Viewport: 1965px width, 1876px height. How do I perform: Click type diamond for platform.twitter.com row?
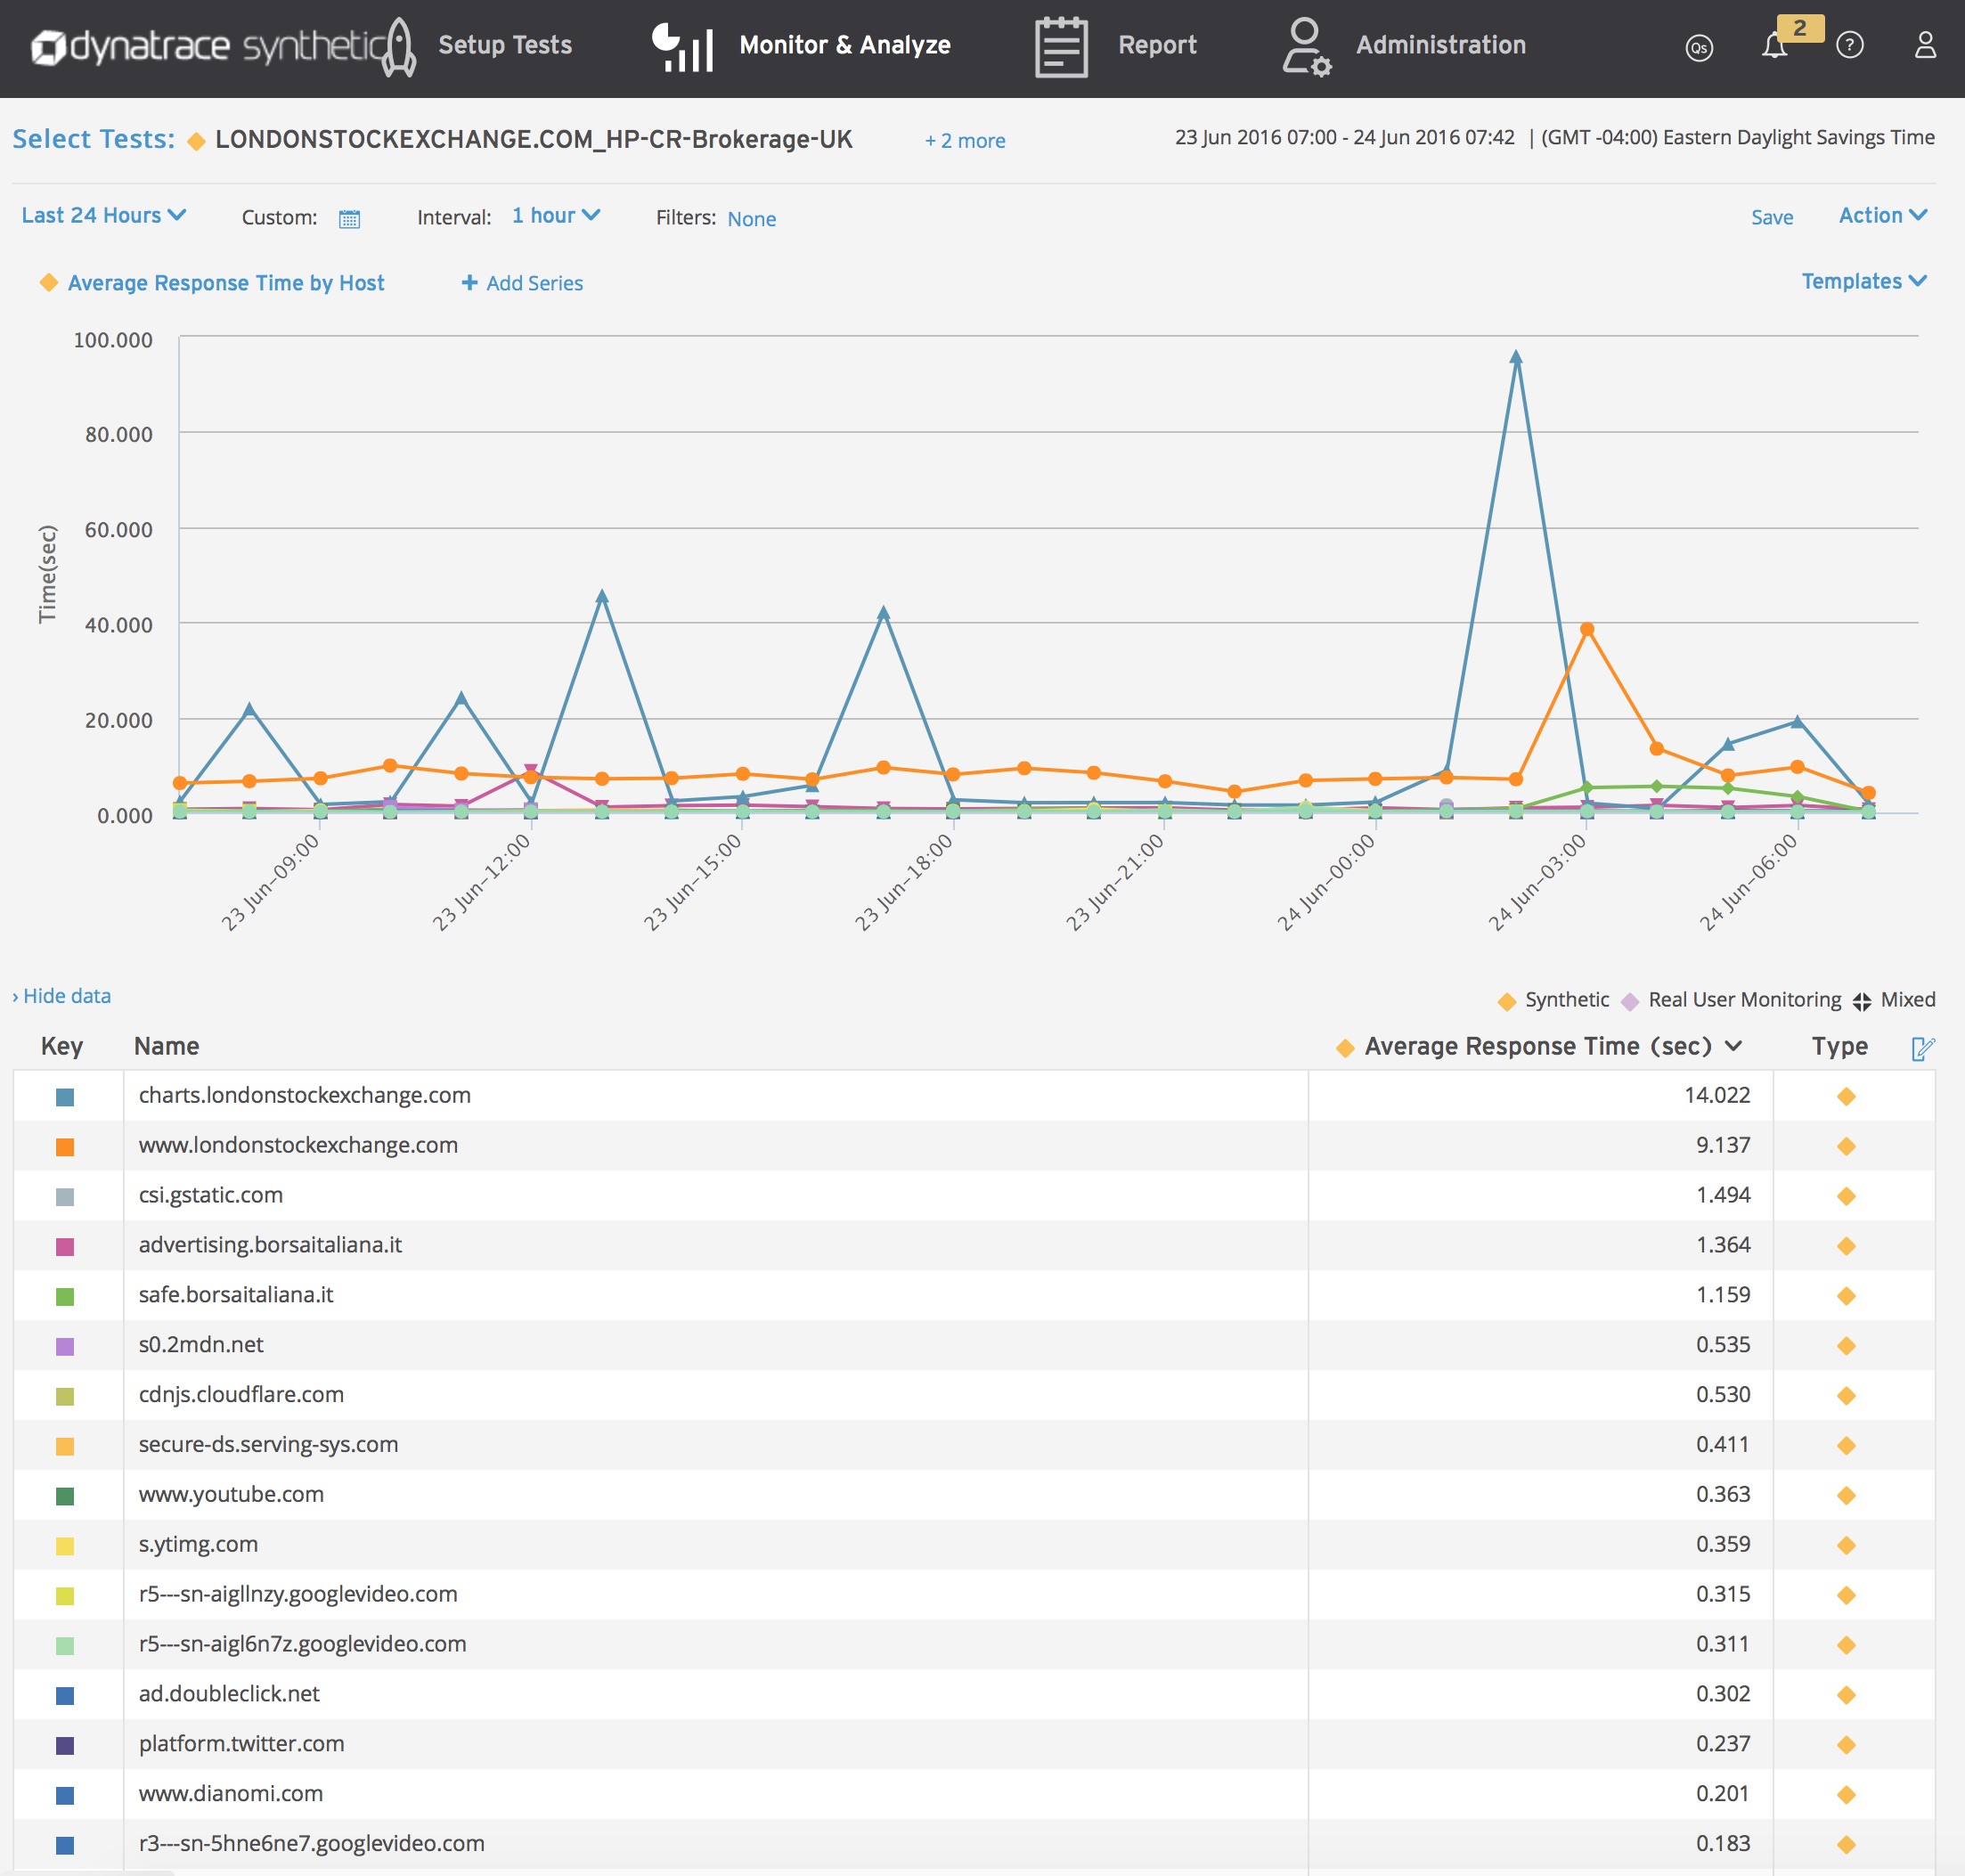click(x=1846, y=1745)
